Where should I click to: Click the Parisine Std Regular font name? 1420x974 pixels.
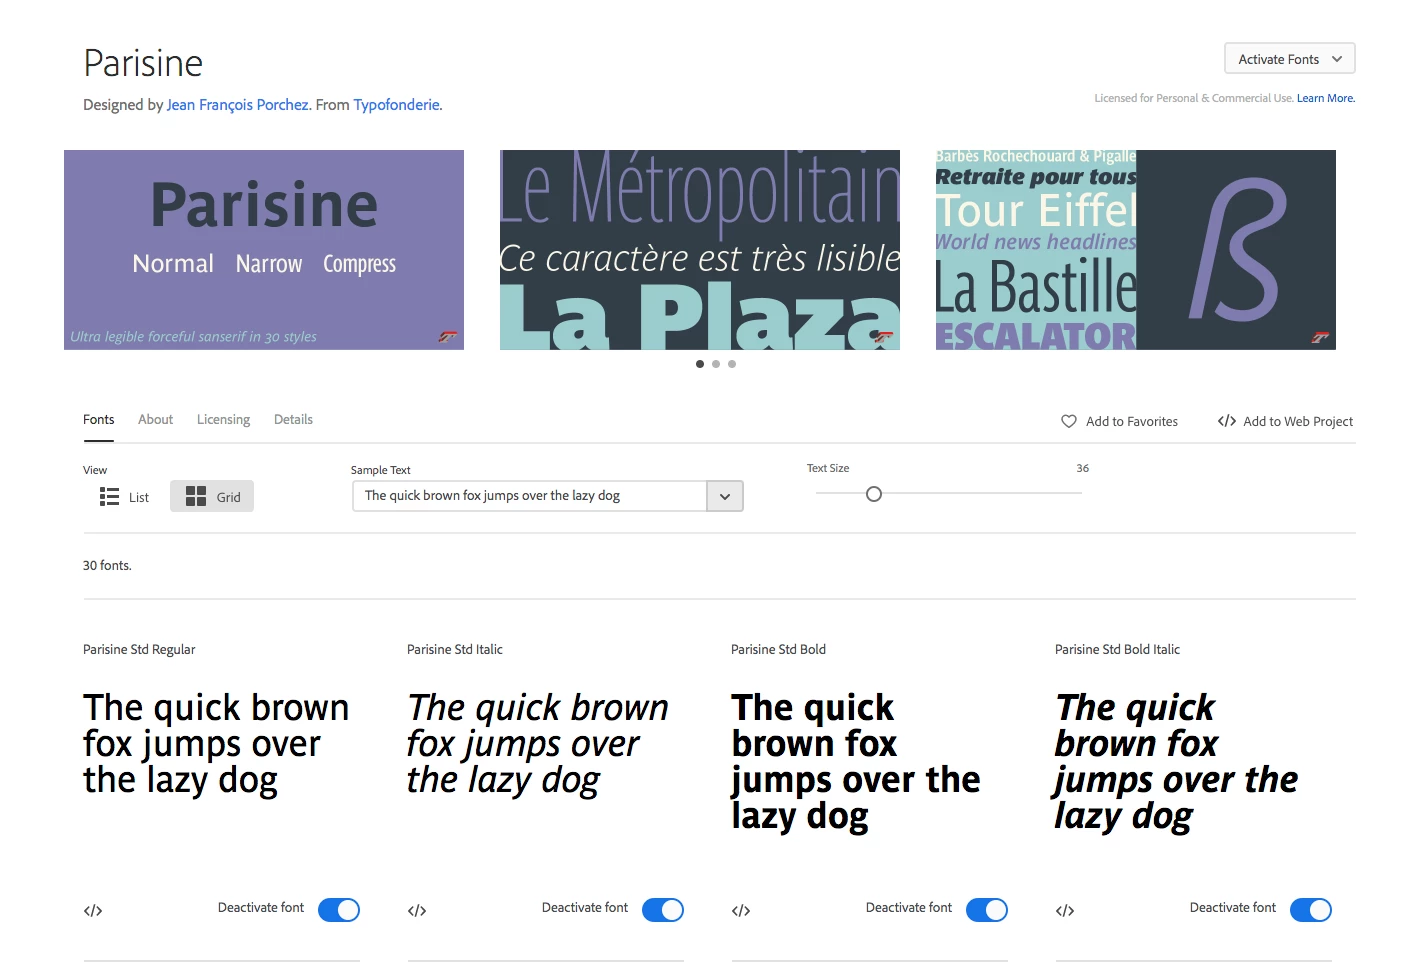(139, 650)
